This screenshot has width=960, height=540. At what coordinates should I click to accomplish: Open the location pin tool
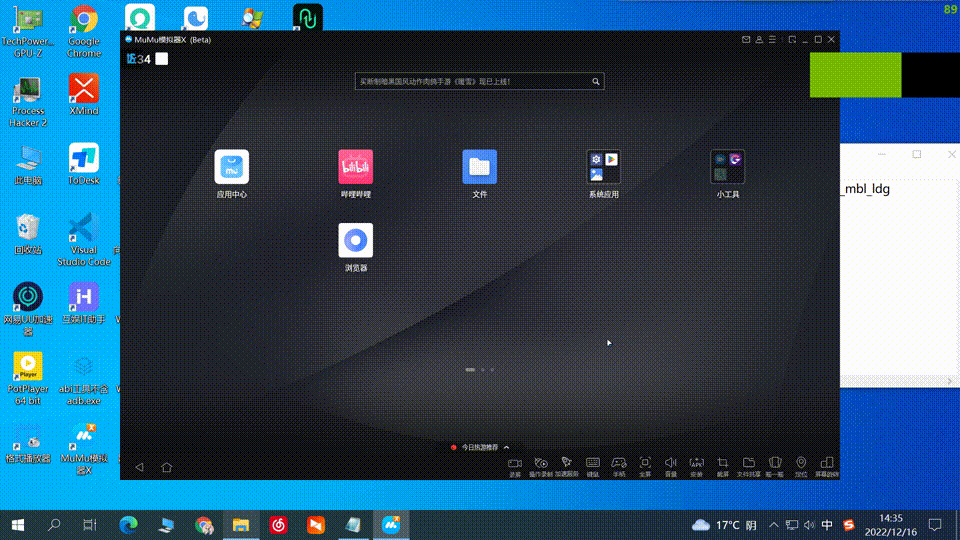coord(801,463)
